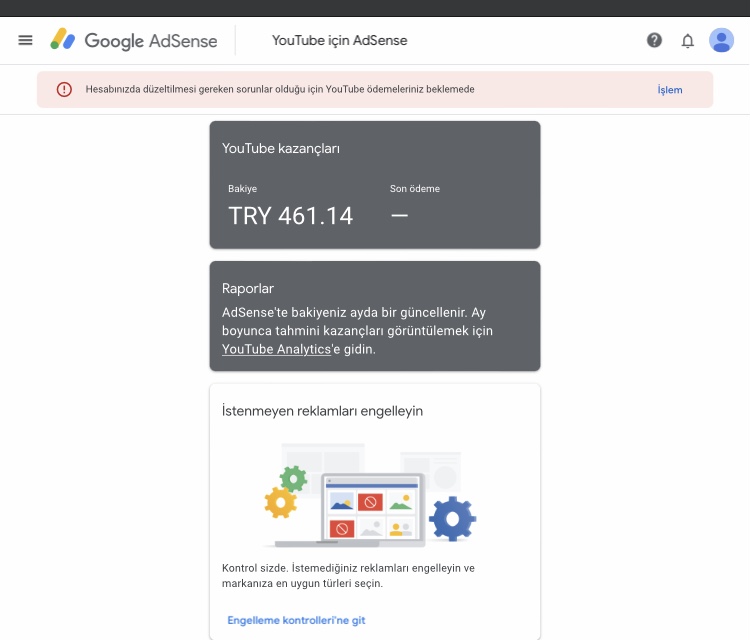This screenshot has height=640, width=750.
Task: Open the YouTube Analytics link
Action: tap(276, 349)
